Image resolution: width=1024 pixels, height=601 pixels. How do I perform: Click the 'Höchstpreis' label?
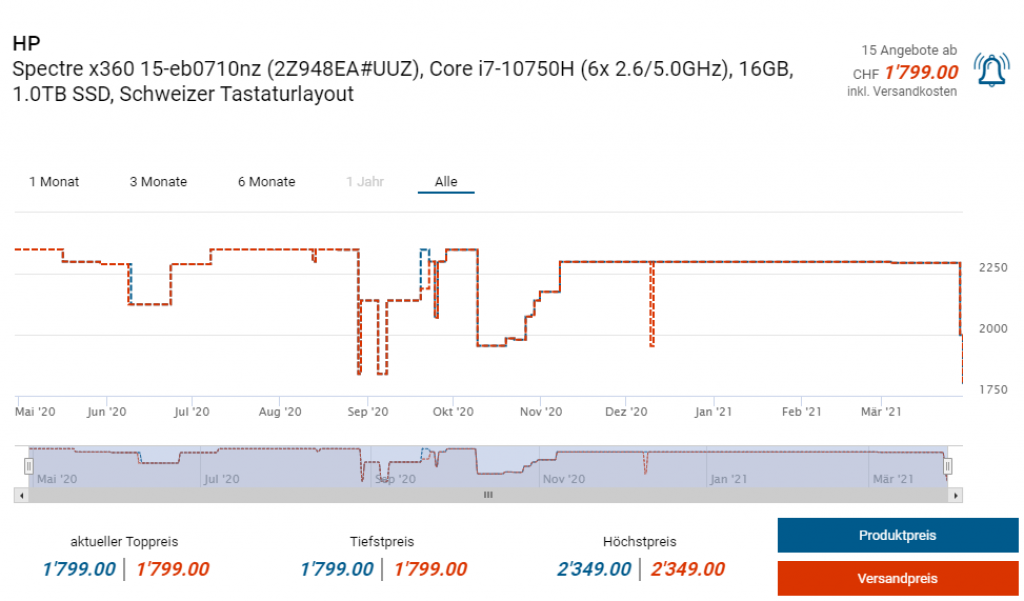pos(639,542)
